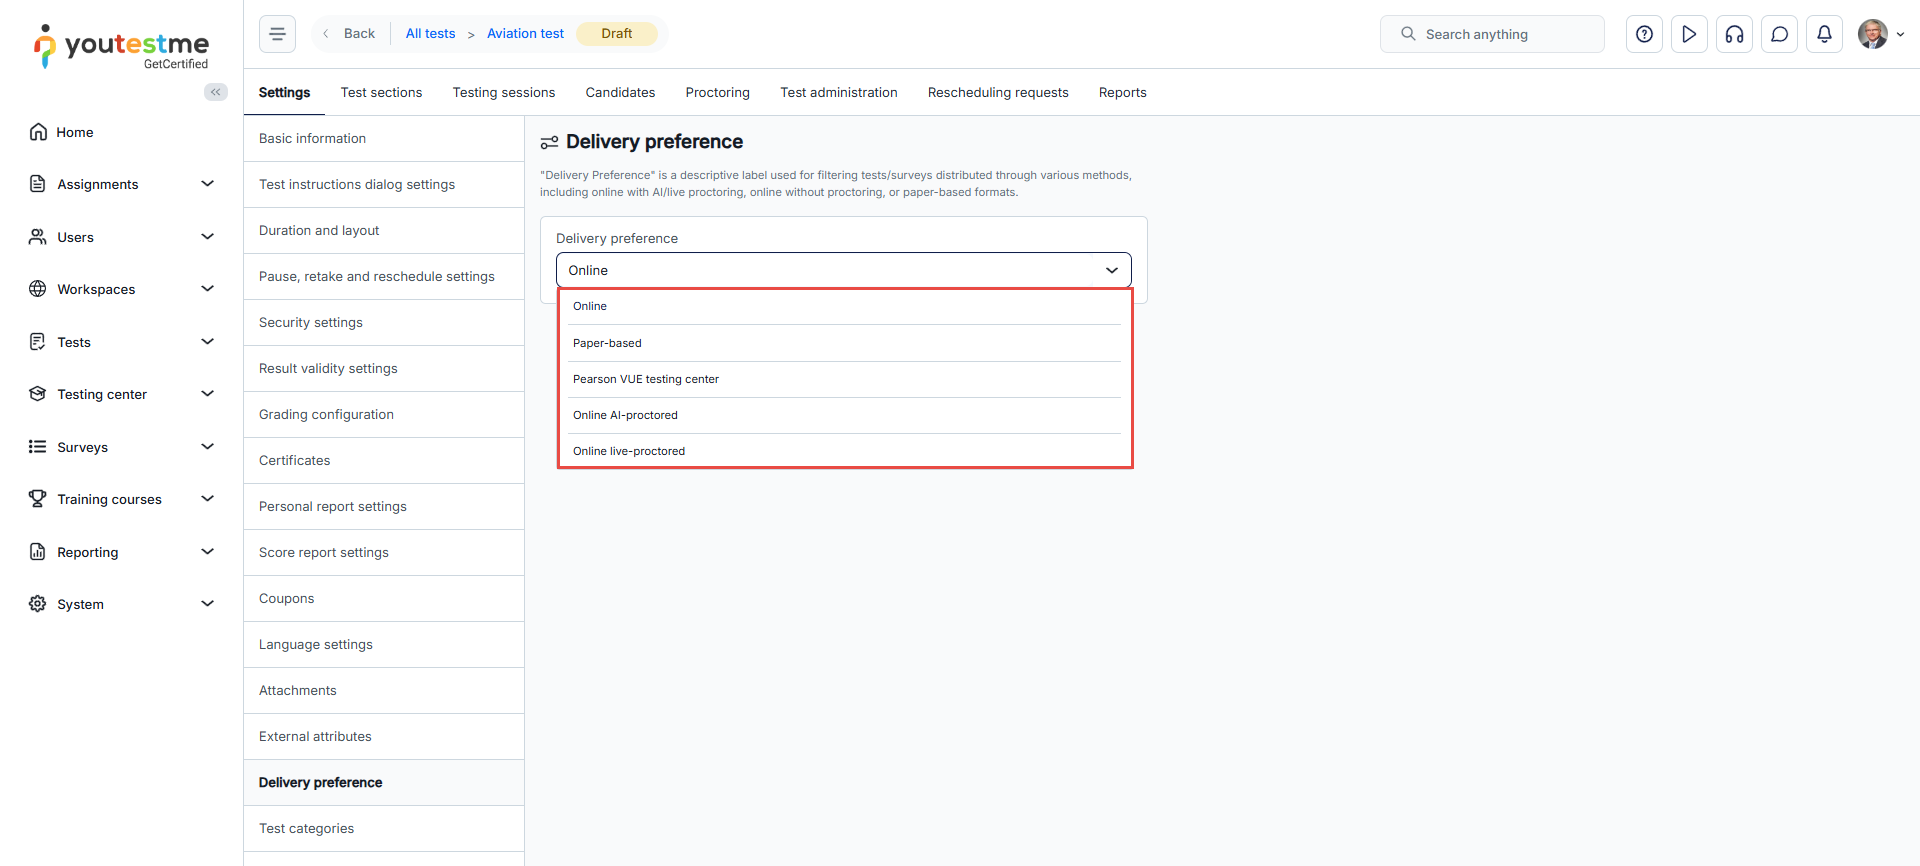Click the youtestme logo
This screenshot has width=1920, height=866.
[x=121, y=46]
